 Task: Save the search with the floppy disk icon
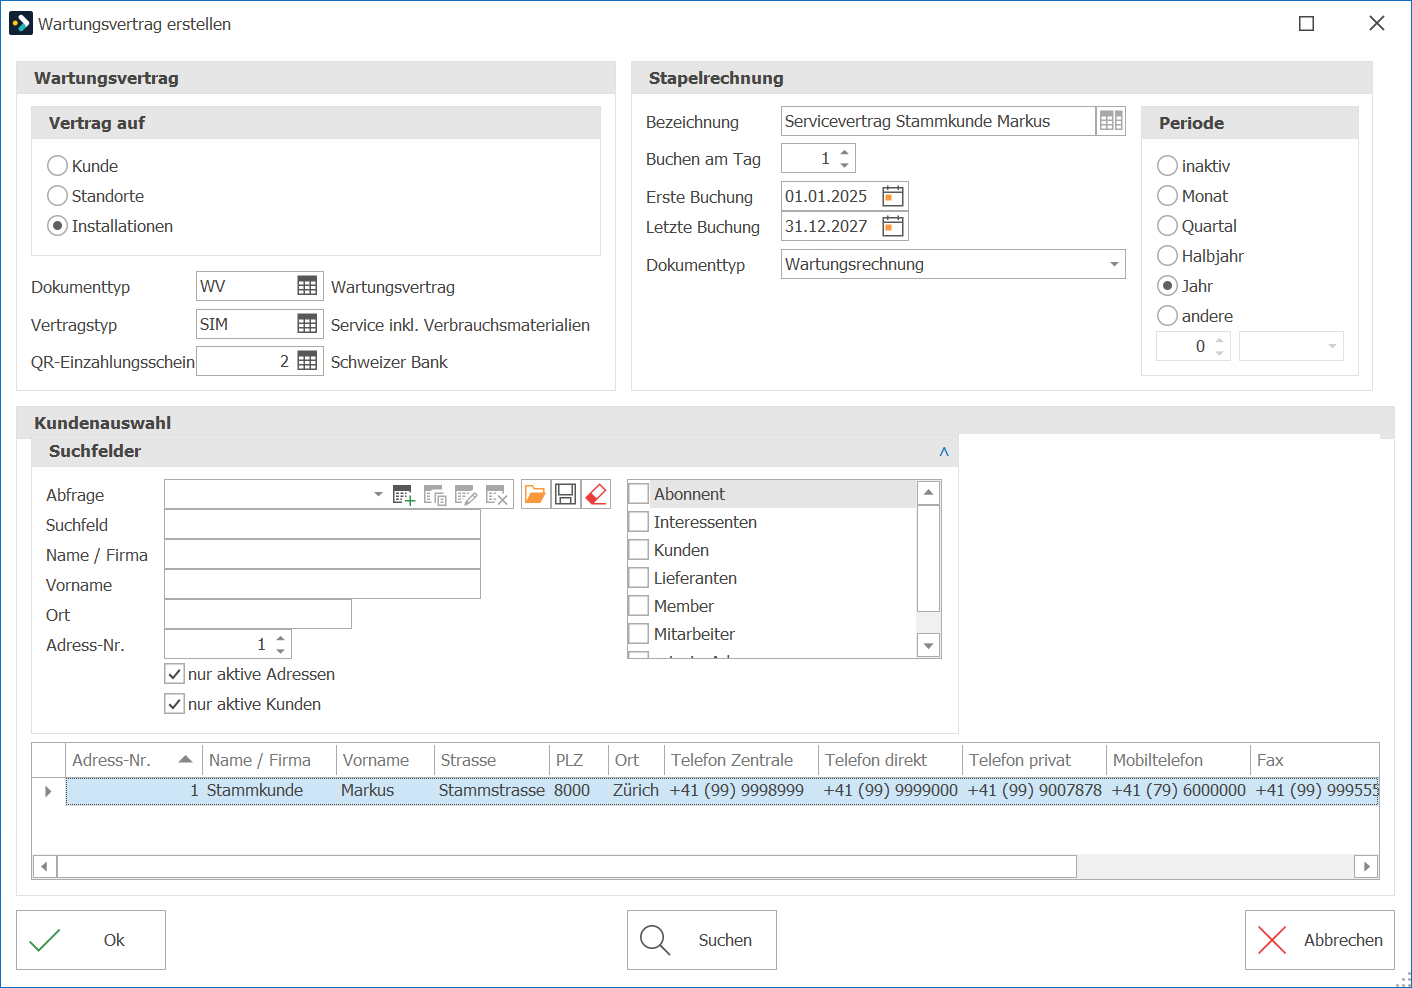565,494
